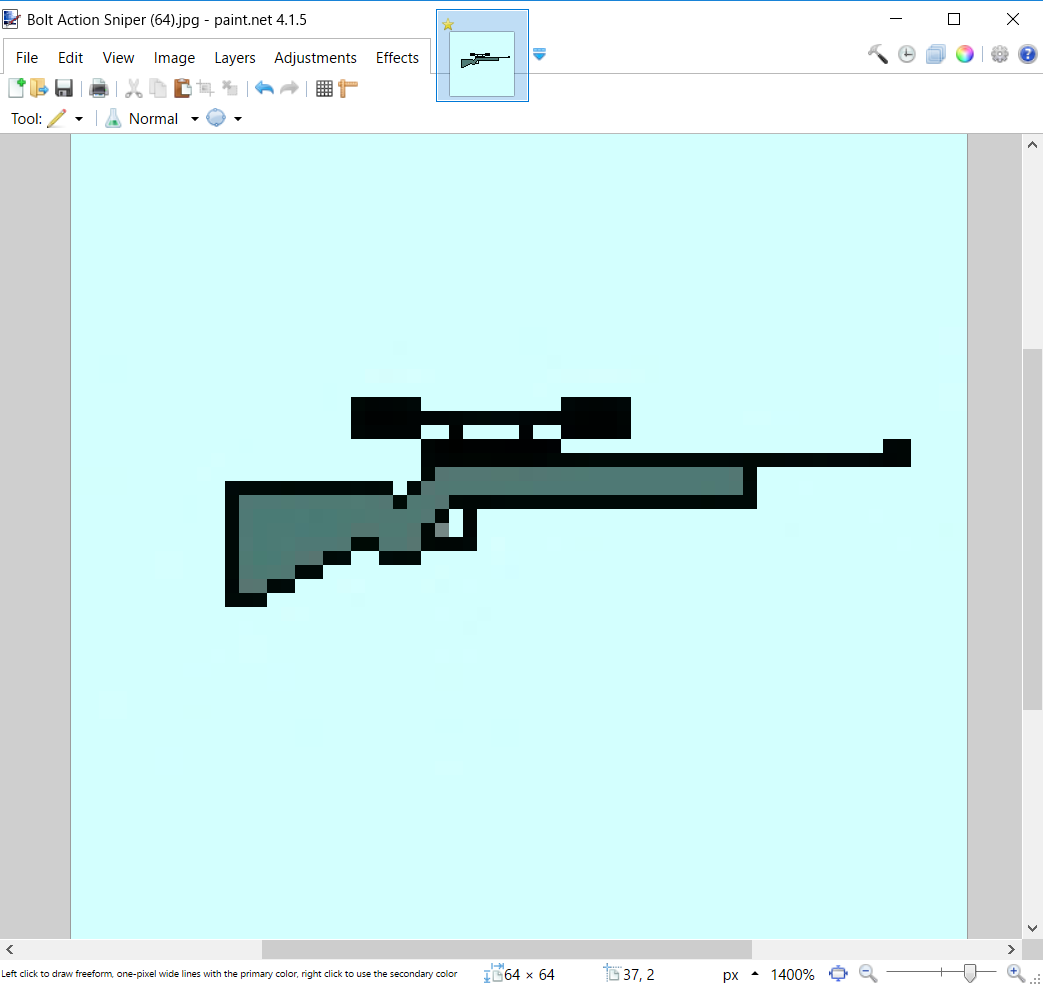Open the blend mode dropdown showing Normal
Viewport: 1043px width, 987px height.
pos(194,118)
